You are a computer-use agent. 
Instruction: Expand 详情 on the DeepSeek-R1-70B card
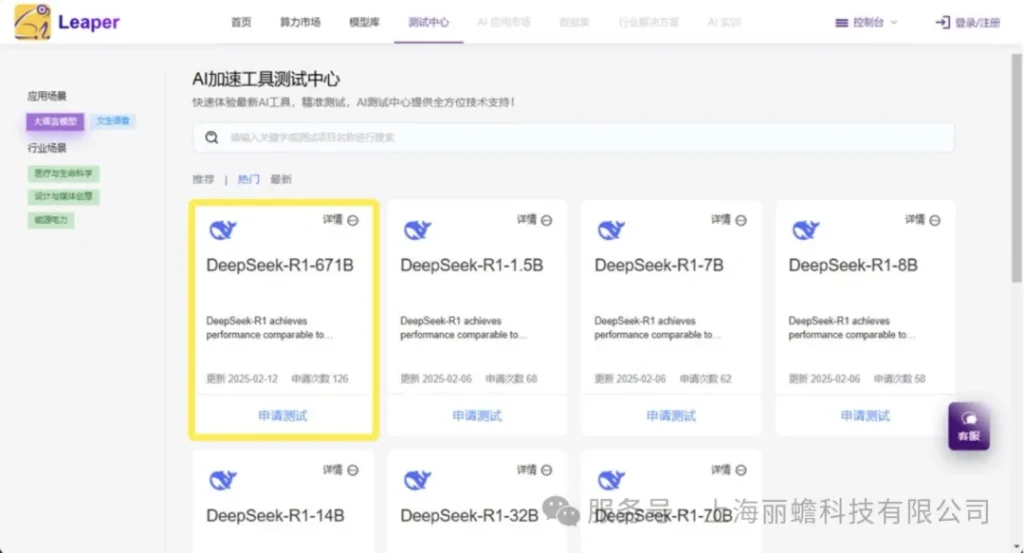pos(728,469)
